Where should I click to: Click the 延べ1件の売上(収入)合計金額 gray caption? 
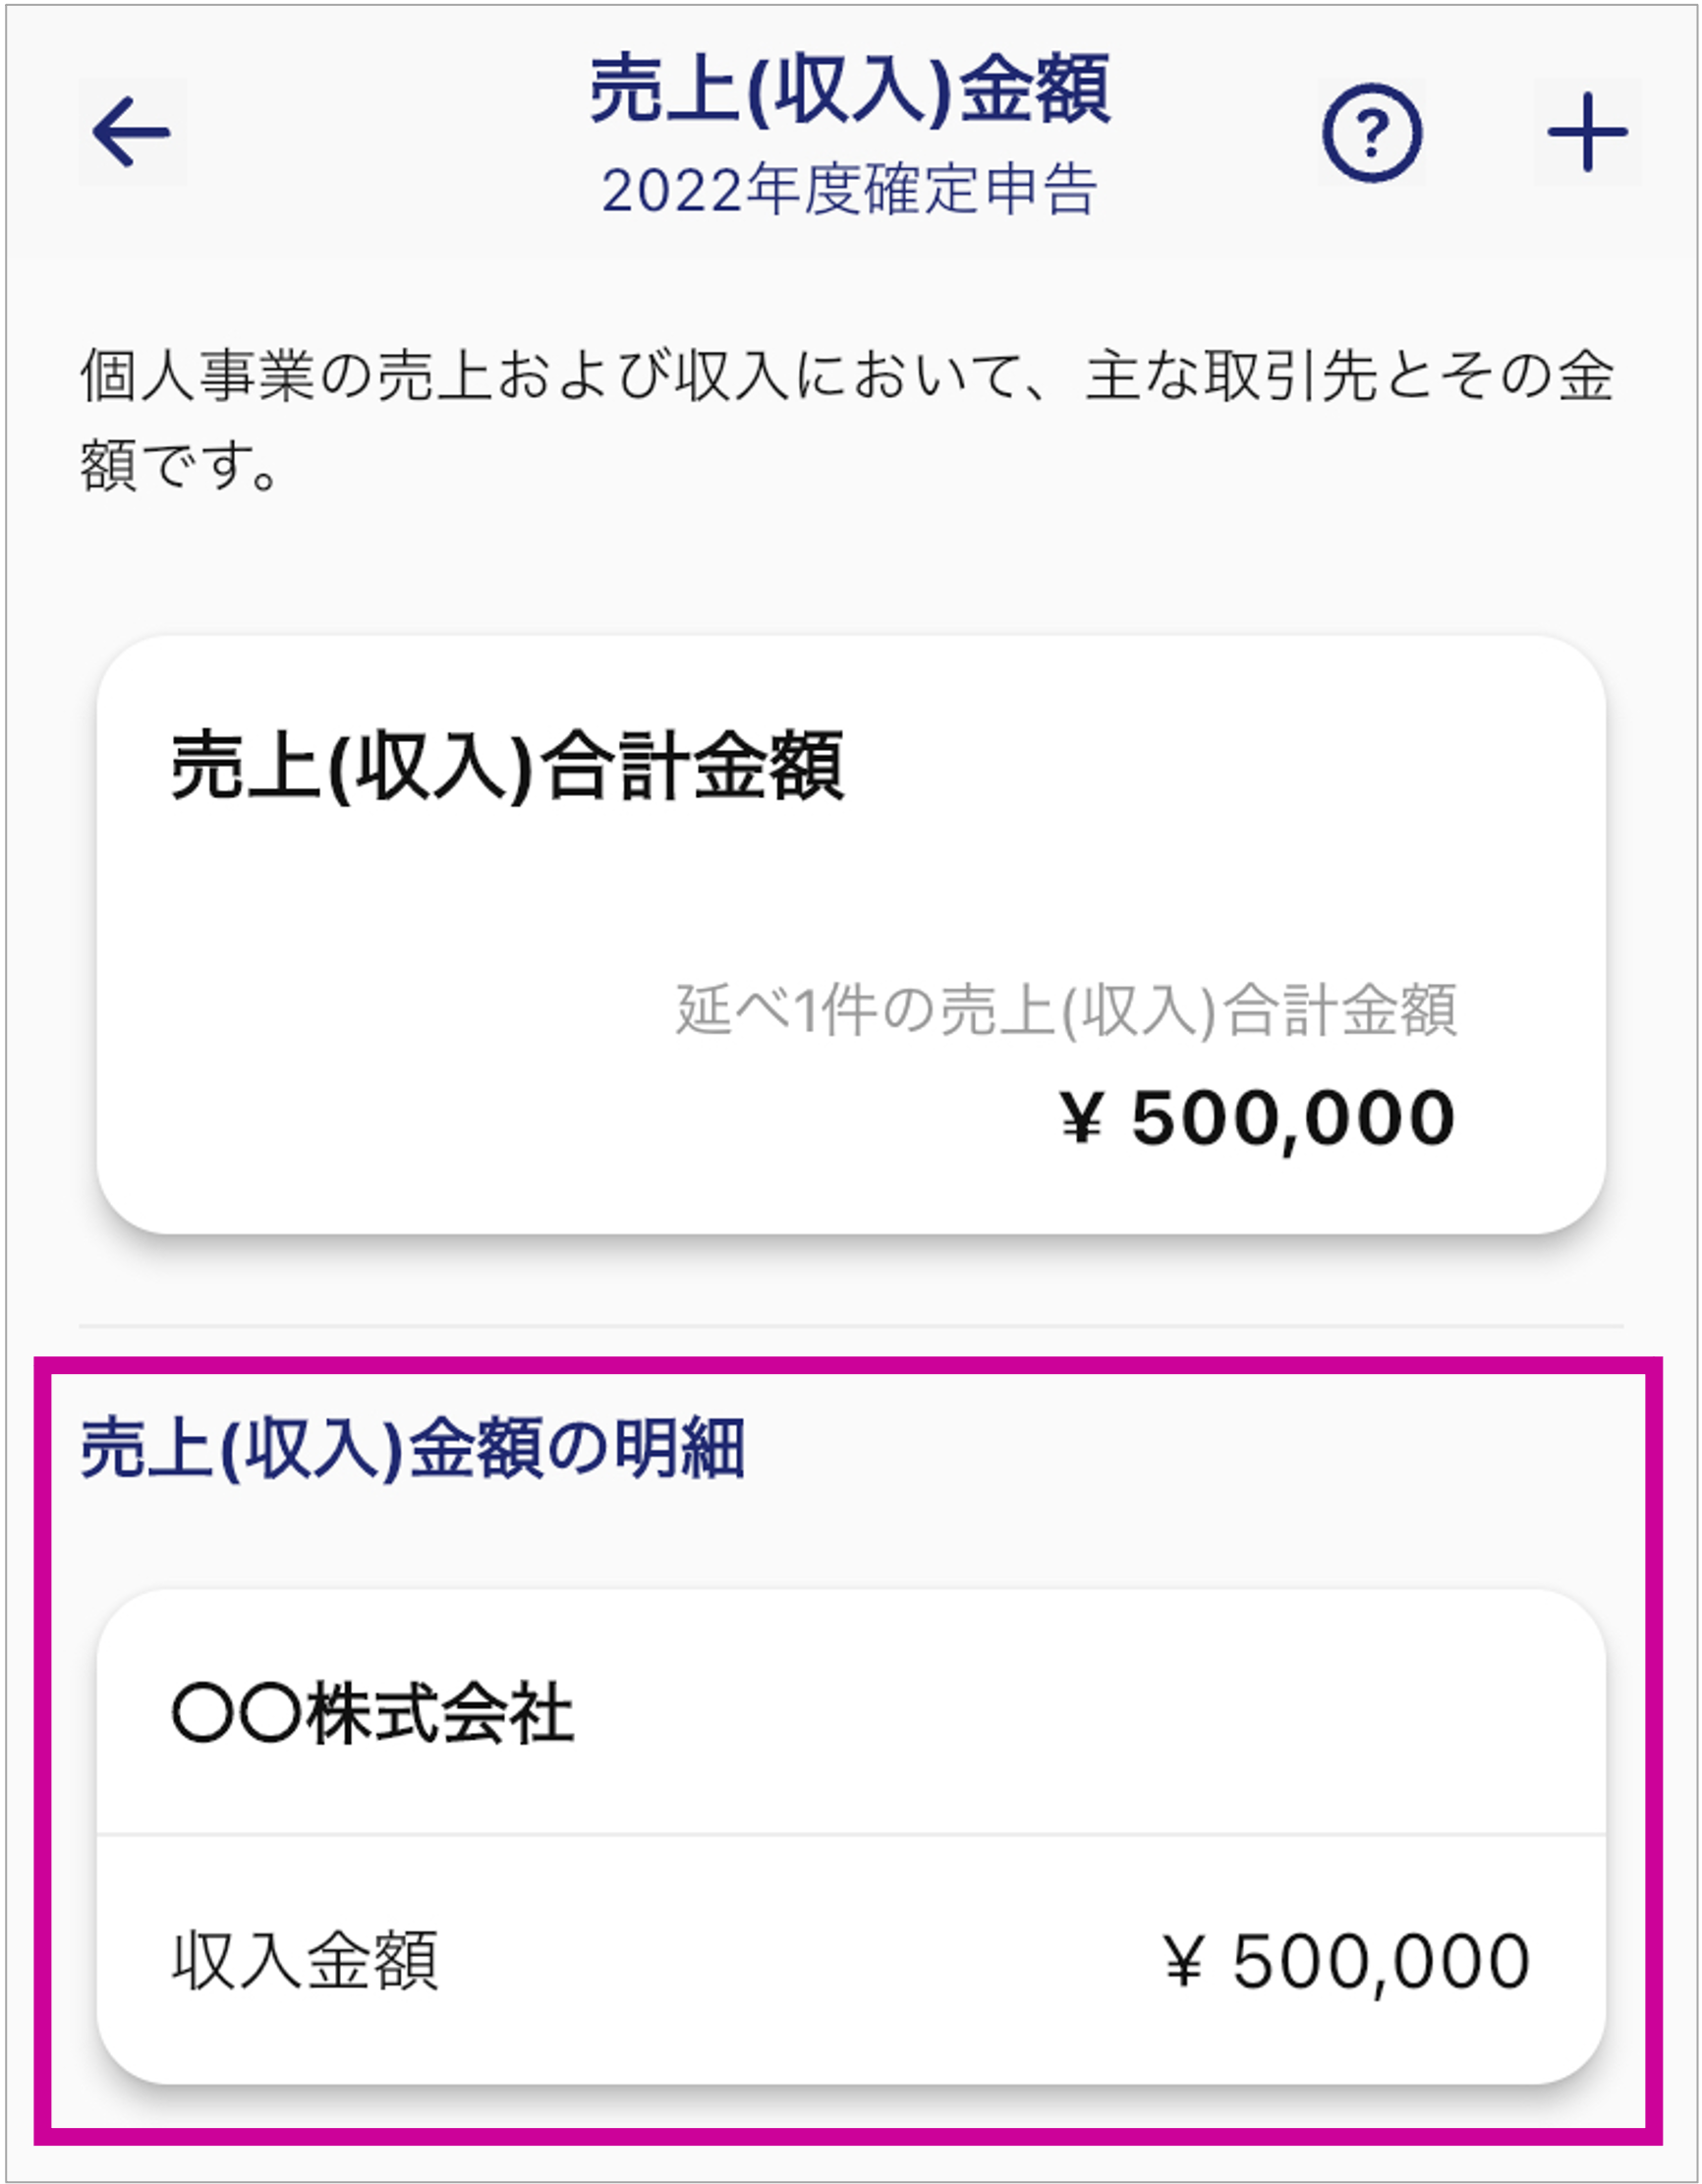pos(1066,1010)
